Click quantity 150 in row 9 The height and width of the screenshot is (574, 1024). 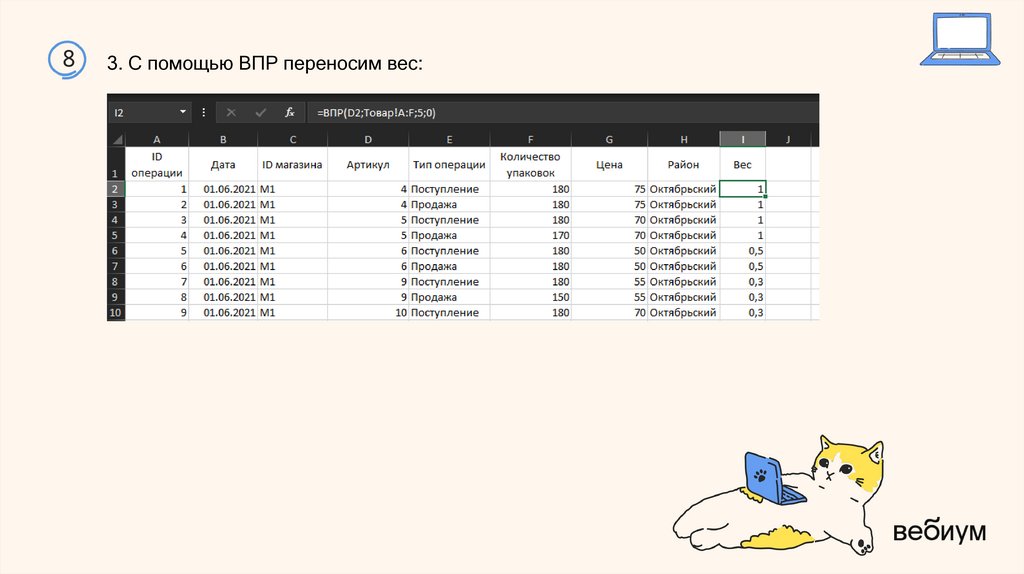point(530,297)
